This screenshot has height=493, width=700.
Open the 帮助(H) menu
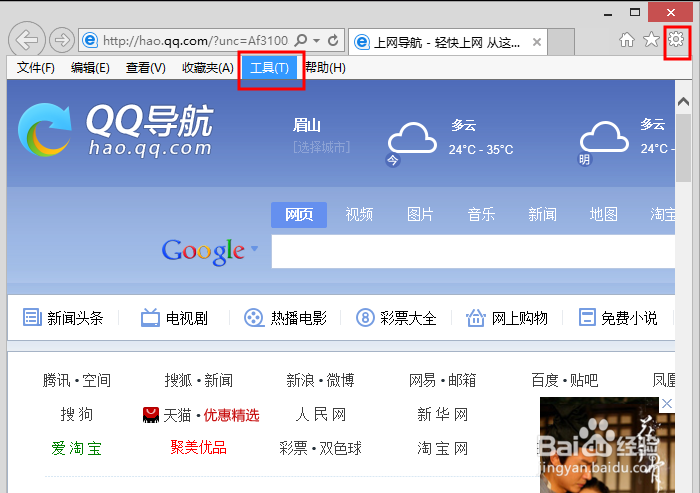click(x=325, y=68)
